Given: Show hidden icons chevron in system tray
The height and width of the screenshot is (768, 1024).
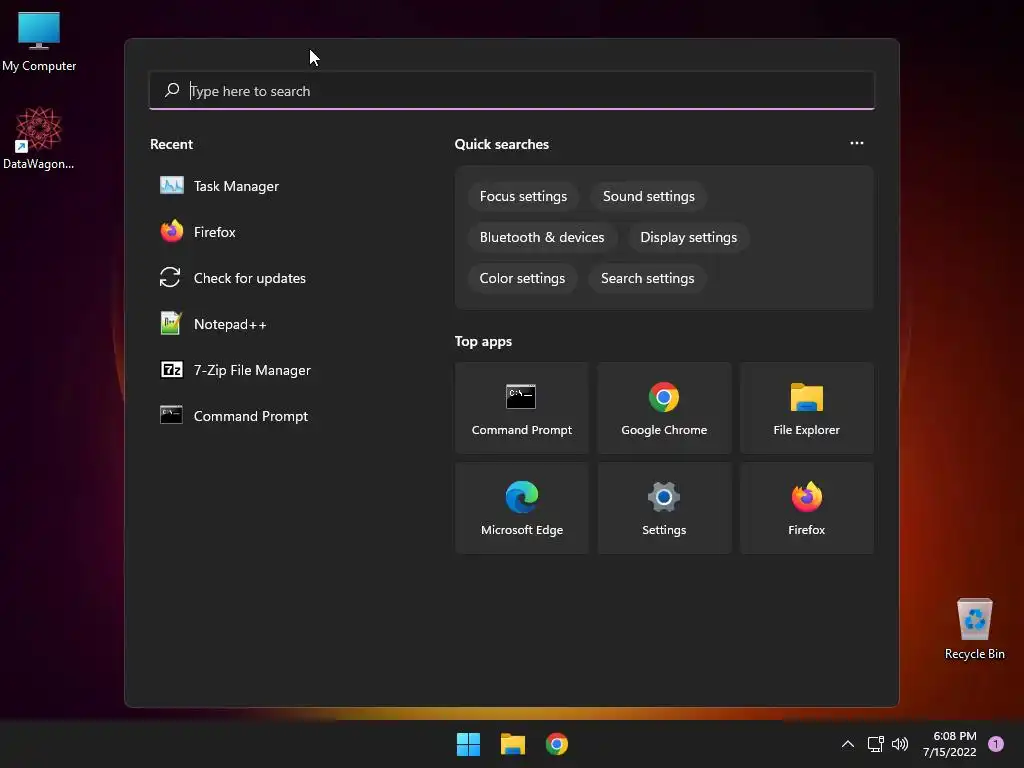Looking at the screenshot, I should 848,744.
